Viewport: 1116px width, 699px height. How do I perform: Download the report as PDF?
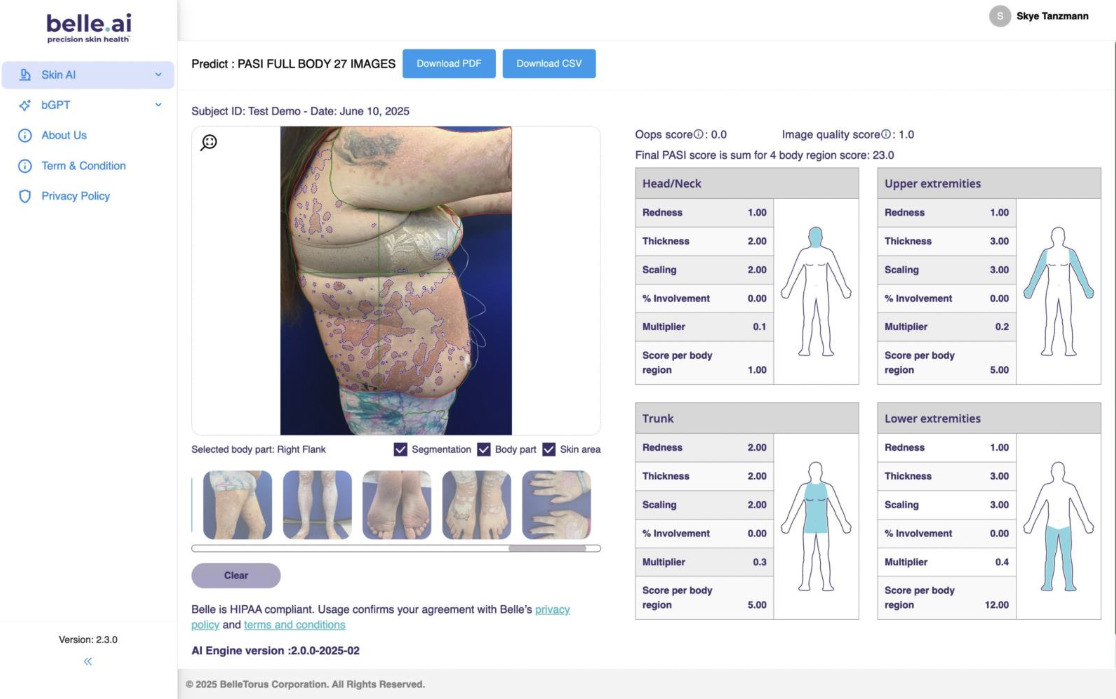pos(449,63)
